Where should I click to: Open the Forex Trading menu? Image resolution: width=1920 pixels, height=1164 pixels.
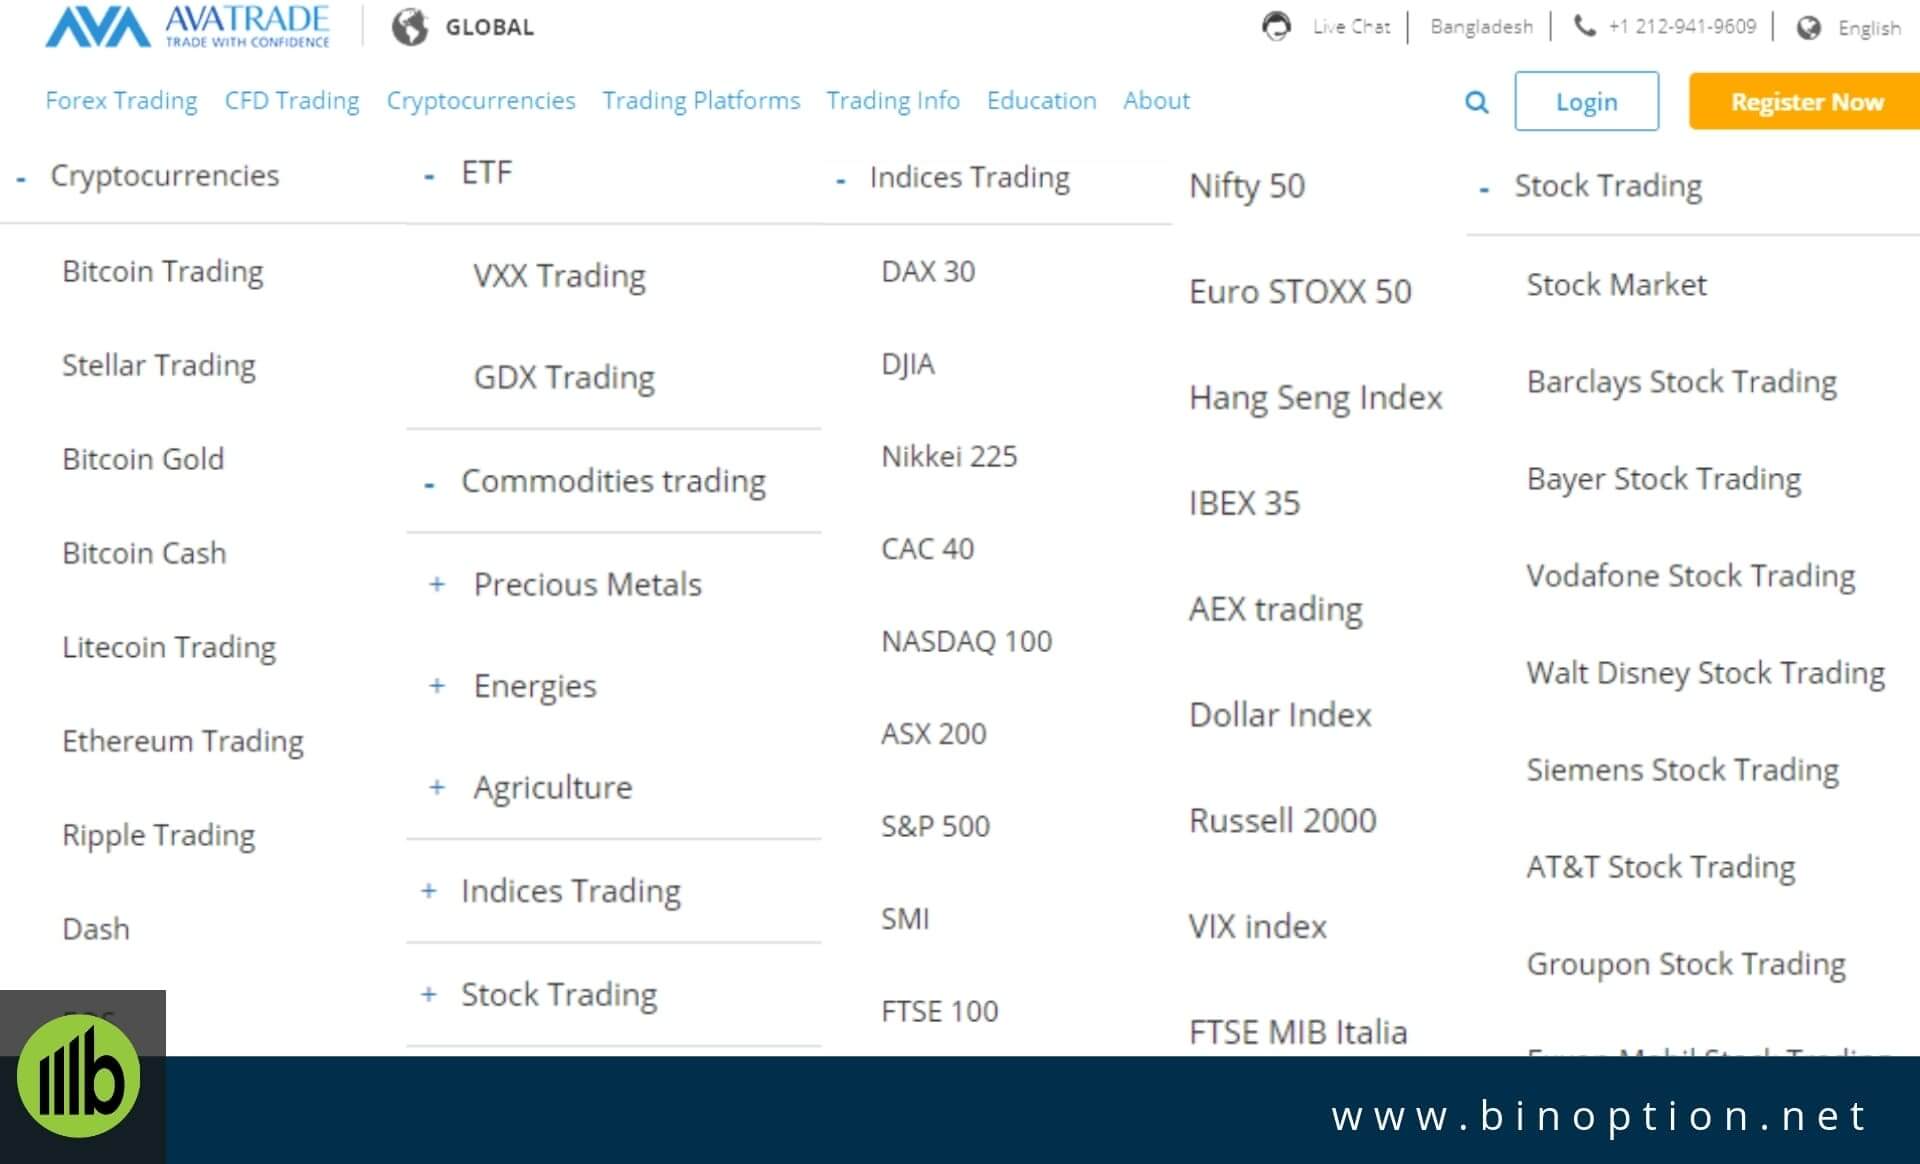[121, 101]
